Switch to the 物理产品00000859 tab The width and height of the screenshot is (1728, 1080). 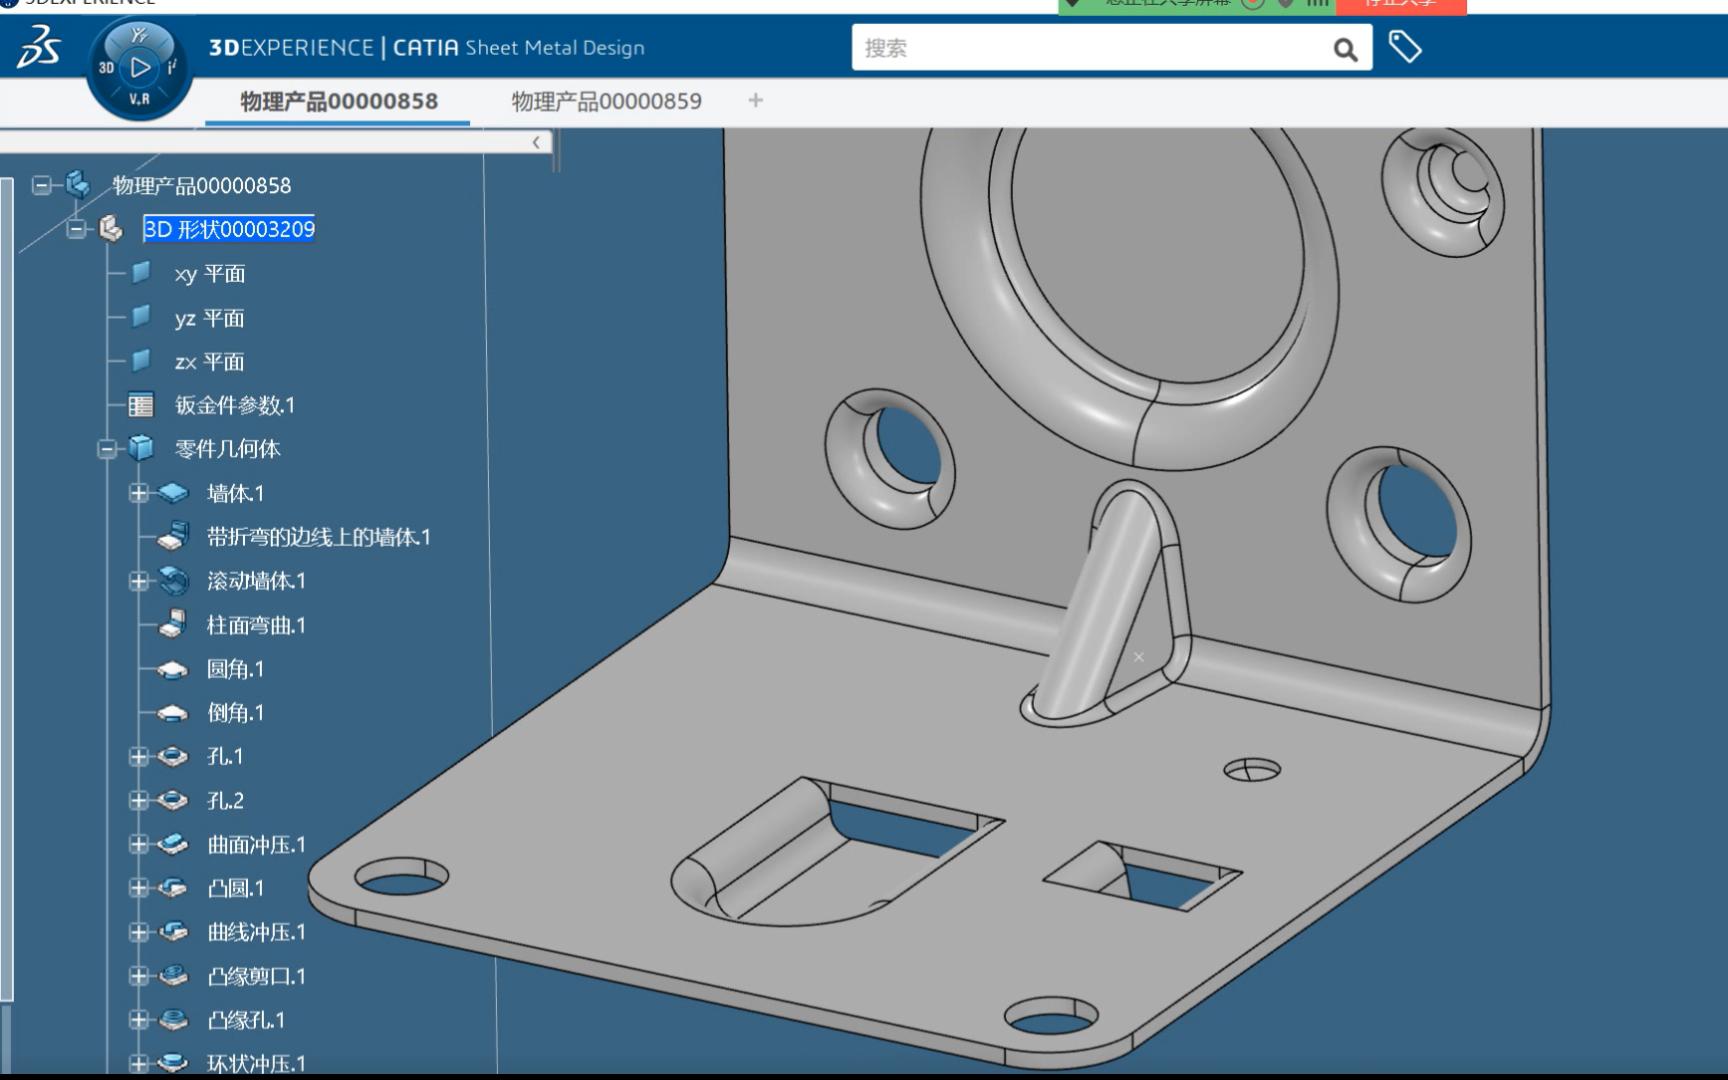click(x=606, y=101)
